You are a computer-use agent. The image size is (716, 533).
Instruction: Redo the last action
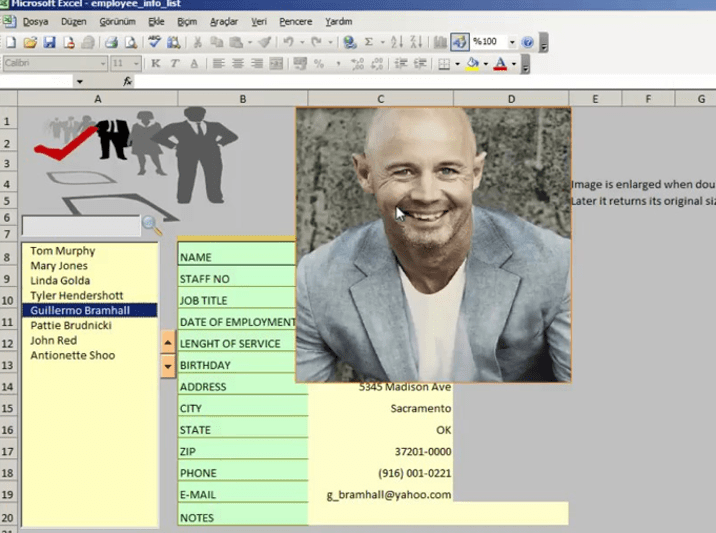pos(316,42)
